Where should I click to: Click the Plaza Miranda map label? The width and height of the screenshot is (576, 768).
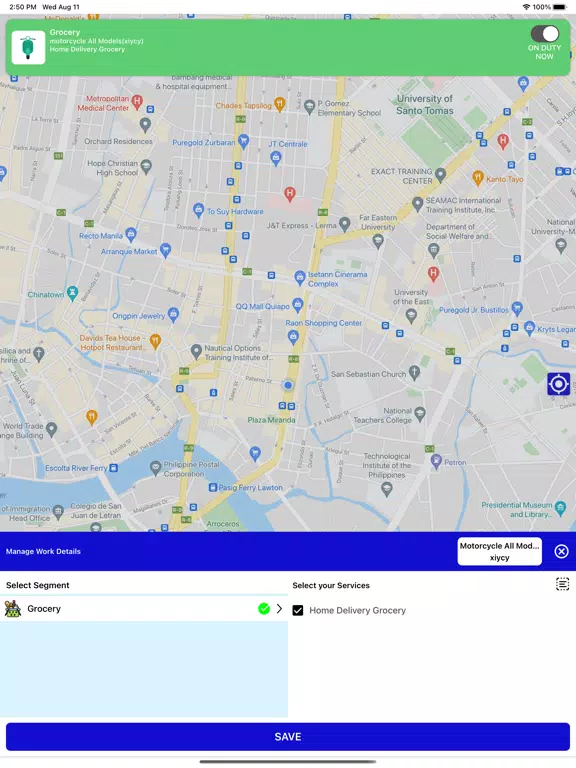[271, 420]
